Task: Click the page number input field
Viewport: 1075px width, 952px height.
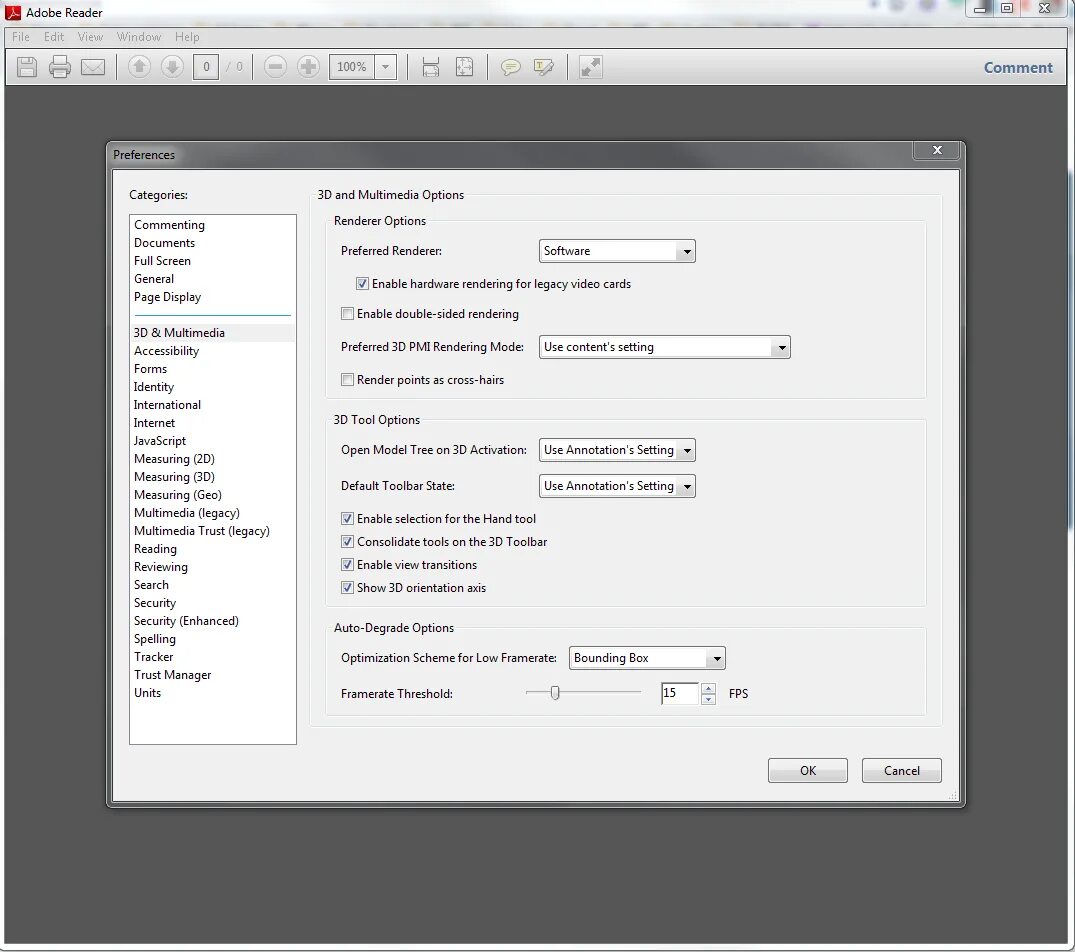Action: tap(206, 67)
